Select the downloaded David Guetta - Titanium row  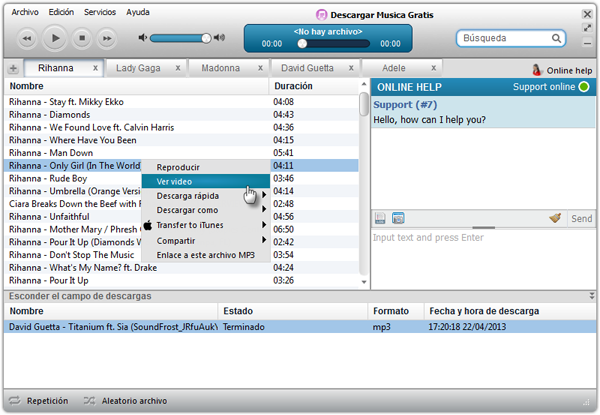pyautogui.click(x=300, y=327)
